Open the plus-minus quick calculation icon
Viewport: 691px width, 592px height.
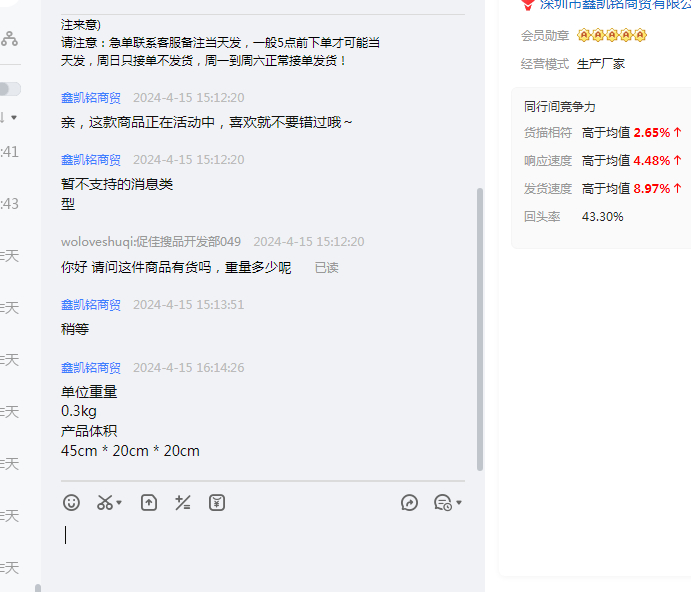point(182,503)
